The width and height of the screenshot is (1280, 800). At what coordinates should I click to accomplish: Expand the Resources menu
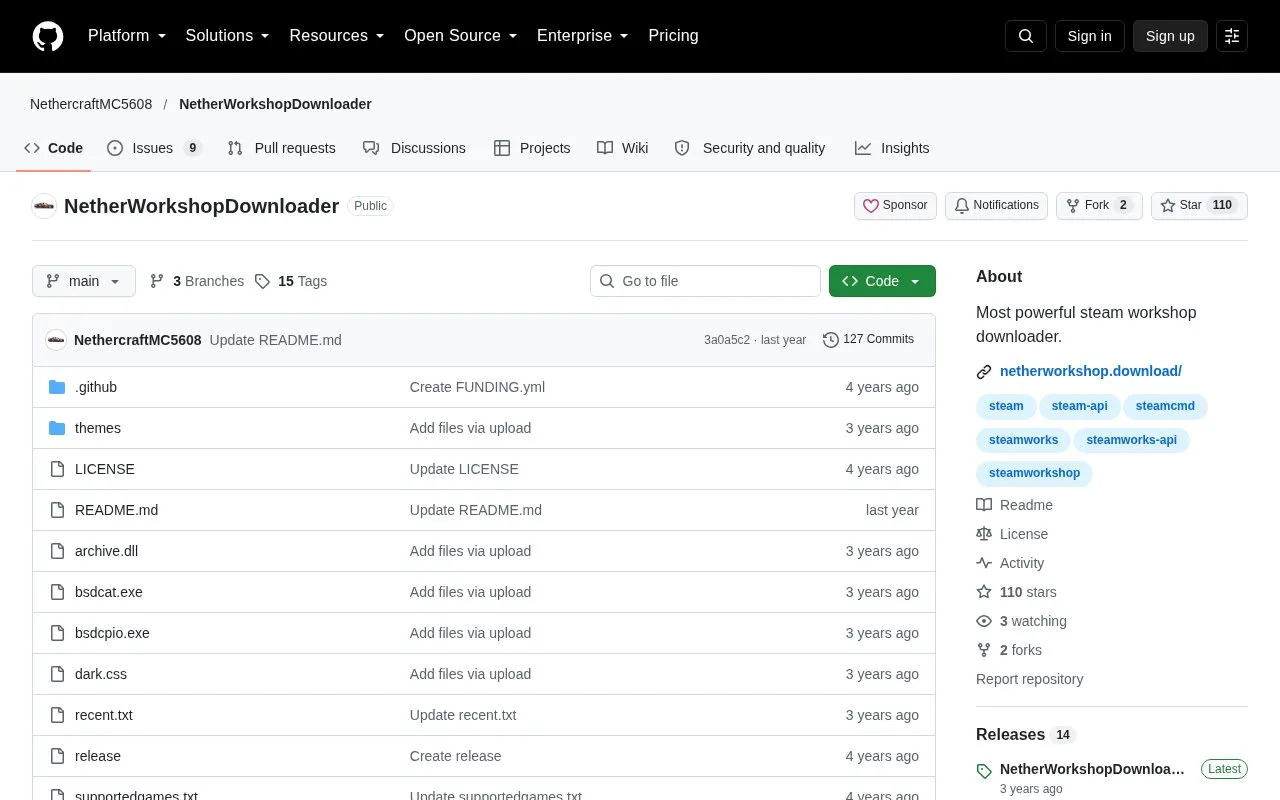[x=337, y=36]
